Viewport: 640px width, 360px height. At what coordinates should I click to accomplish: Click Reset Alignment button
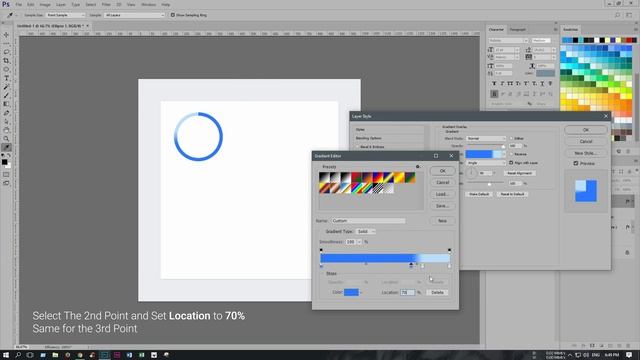520,173
